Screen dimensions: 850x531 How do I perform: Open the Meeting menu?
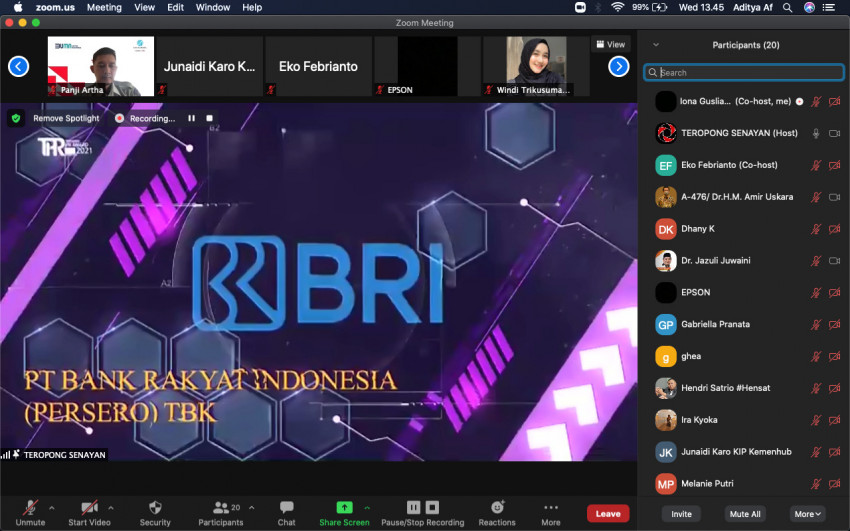(104, 8)
